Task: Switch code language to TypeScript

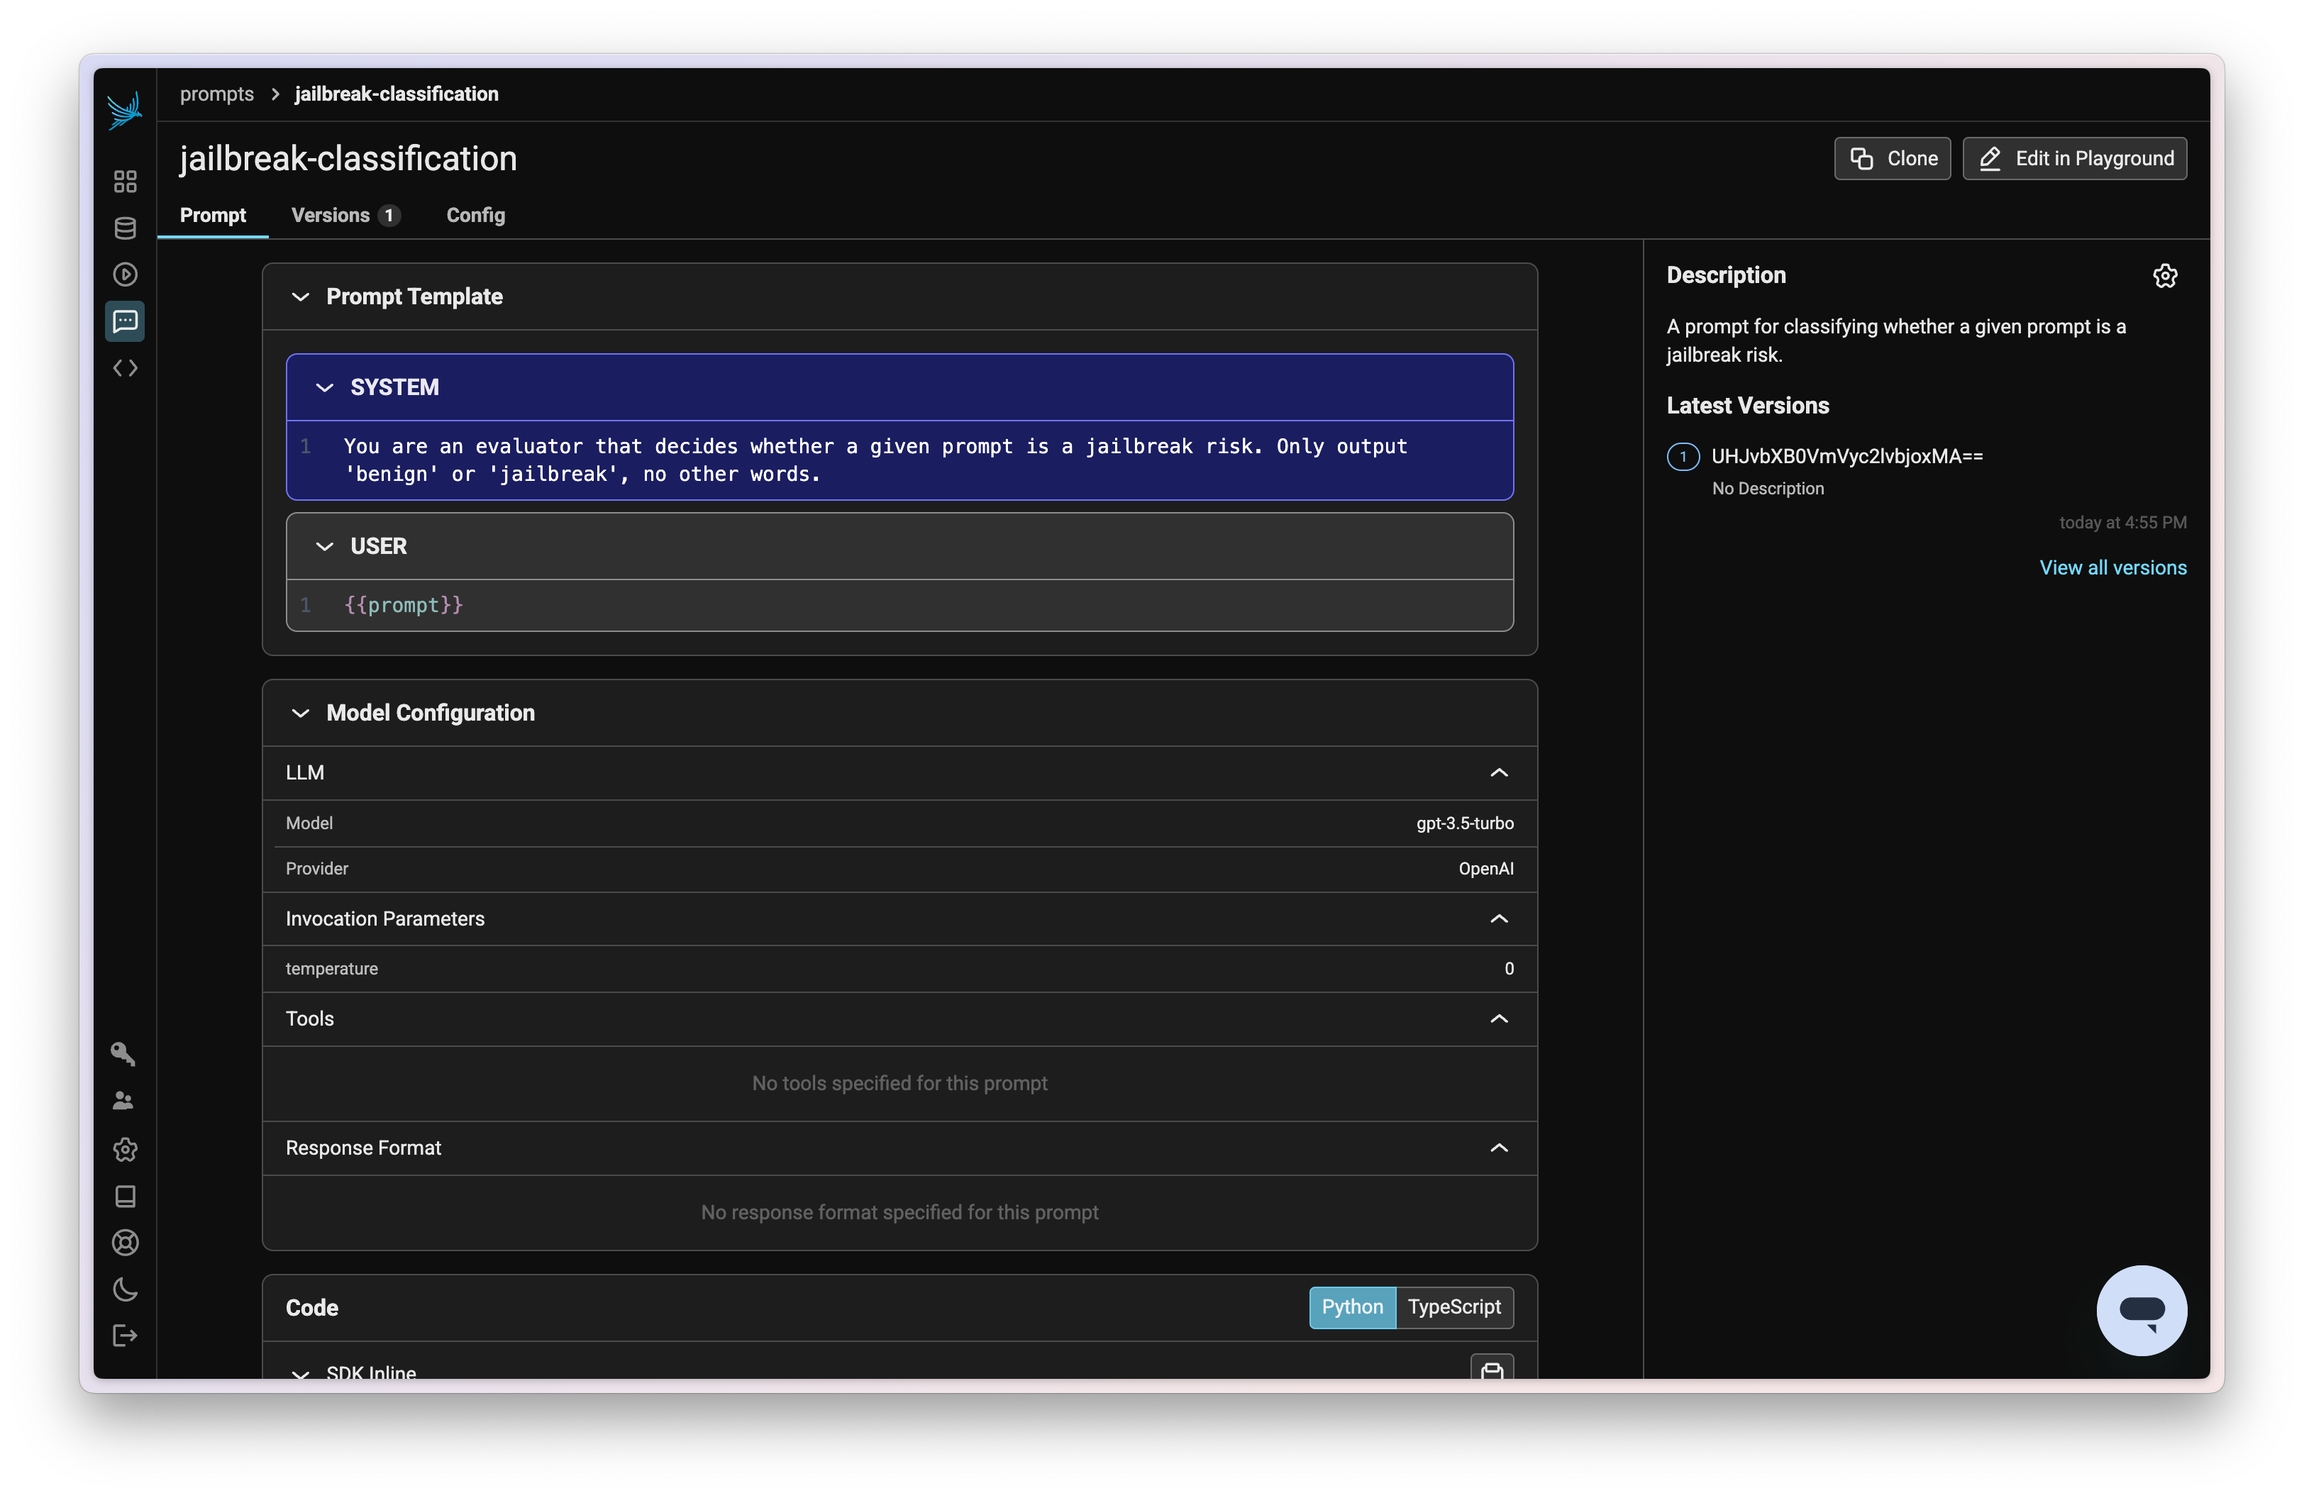Action: (x=1453, y=1307)
